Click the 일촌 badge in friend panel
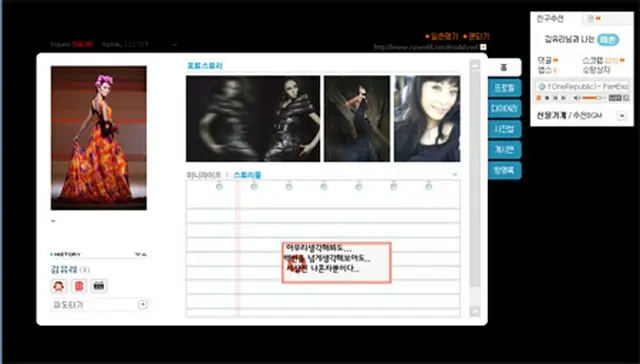This screenshot has width=640, height=364. coord(608,40)
